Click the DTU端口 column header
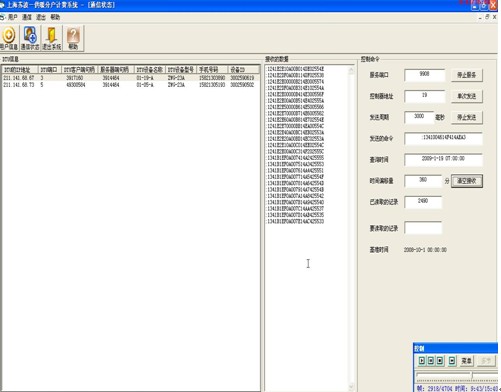 pos(50,70)
